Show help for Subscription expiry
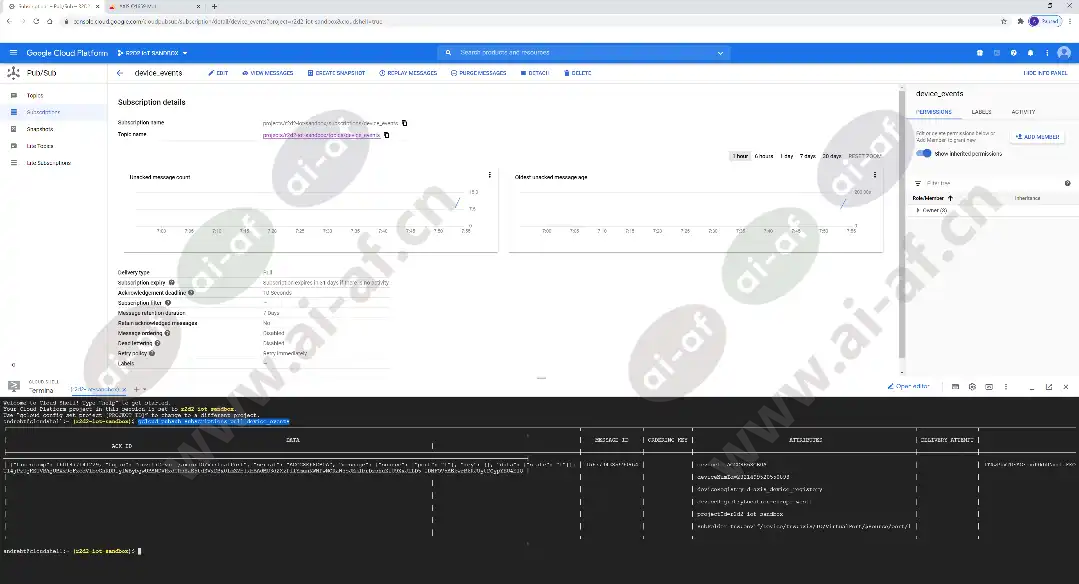Viewport: 1079px width, 584px height. 172,283
